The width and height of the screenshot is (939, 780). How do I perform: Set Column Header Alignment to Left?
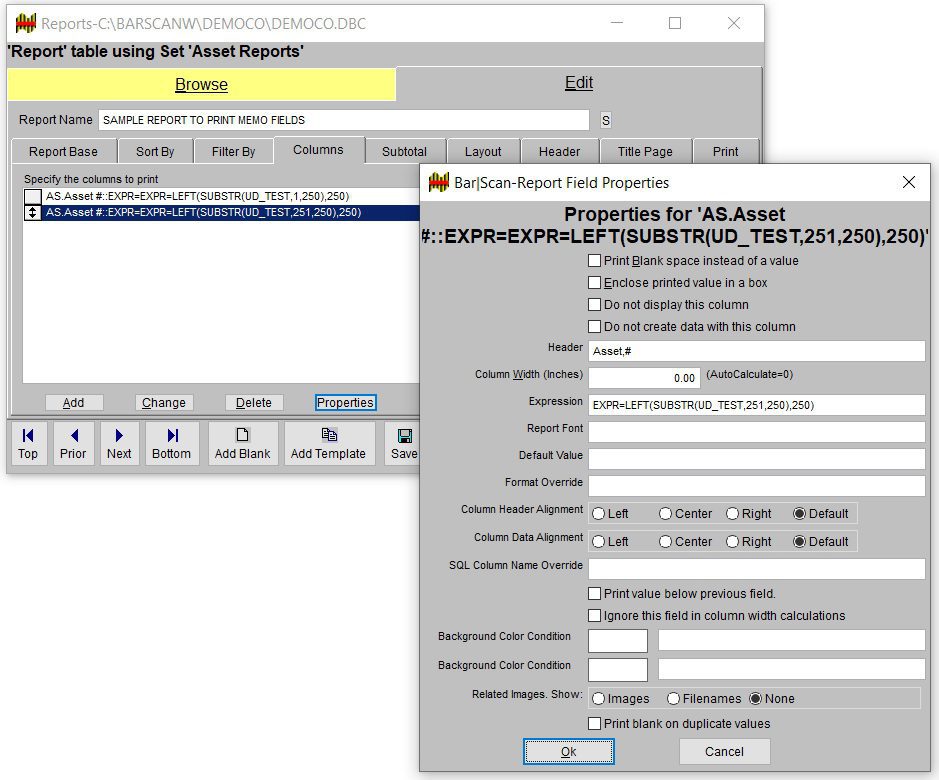pos(598,514)
